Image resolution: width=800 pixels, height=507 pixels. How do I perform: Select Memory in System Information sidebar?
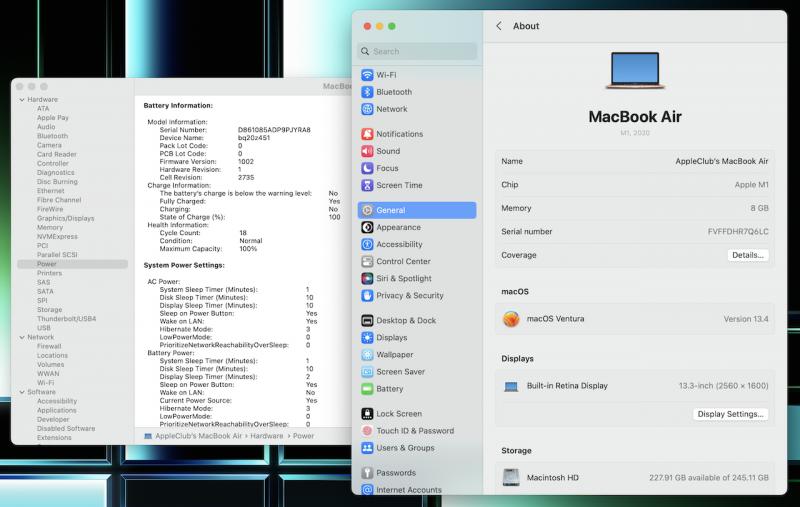click(50, 227)
